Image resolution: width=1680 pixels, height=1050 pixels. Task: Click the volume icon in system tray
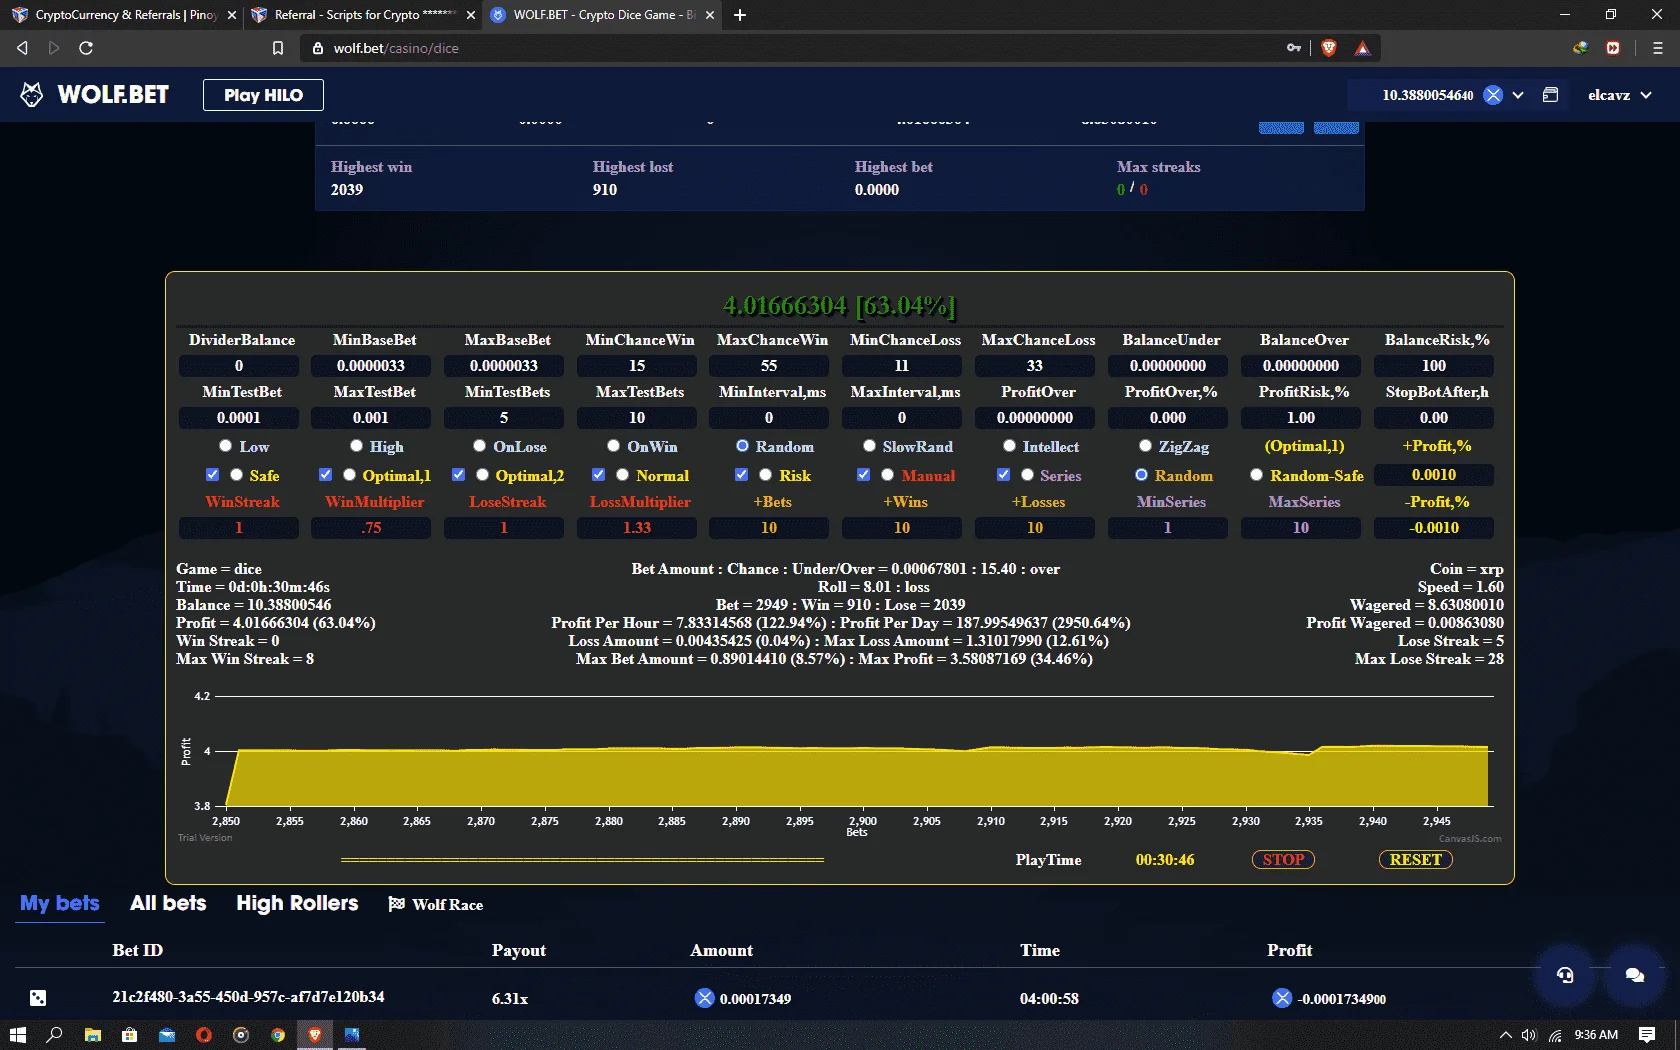1528,1035
